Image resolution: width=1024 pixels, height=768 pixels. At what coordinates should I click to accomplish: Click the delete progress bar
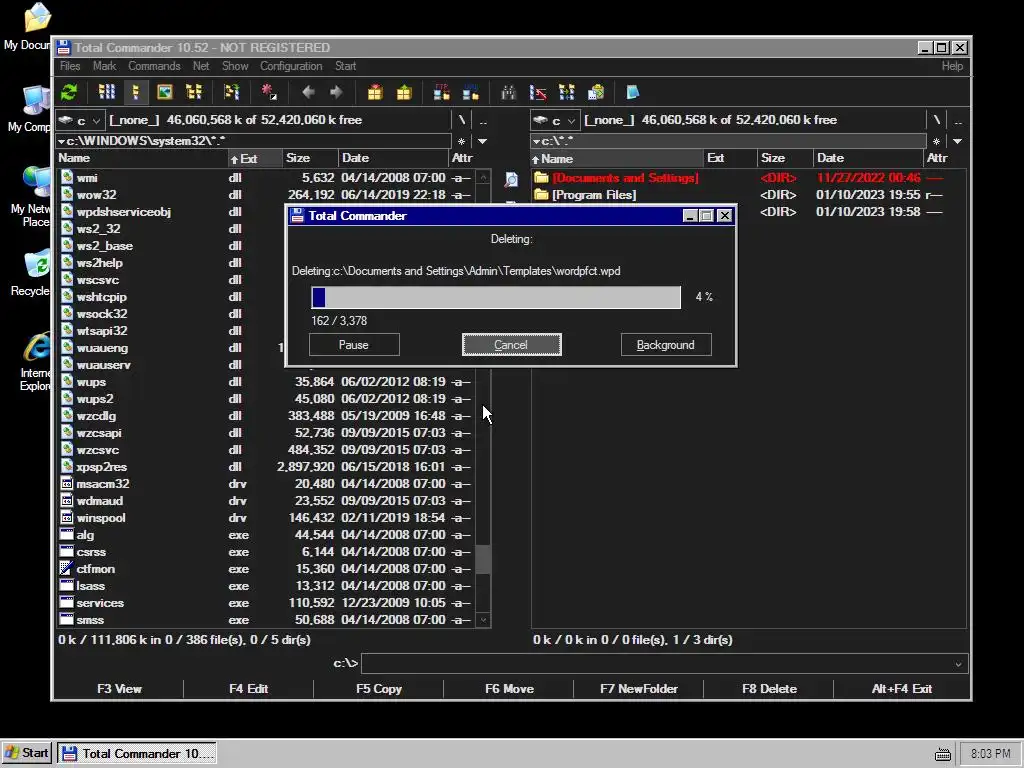click(x=496, y=297)
